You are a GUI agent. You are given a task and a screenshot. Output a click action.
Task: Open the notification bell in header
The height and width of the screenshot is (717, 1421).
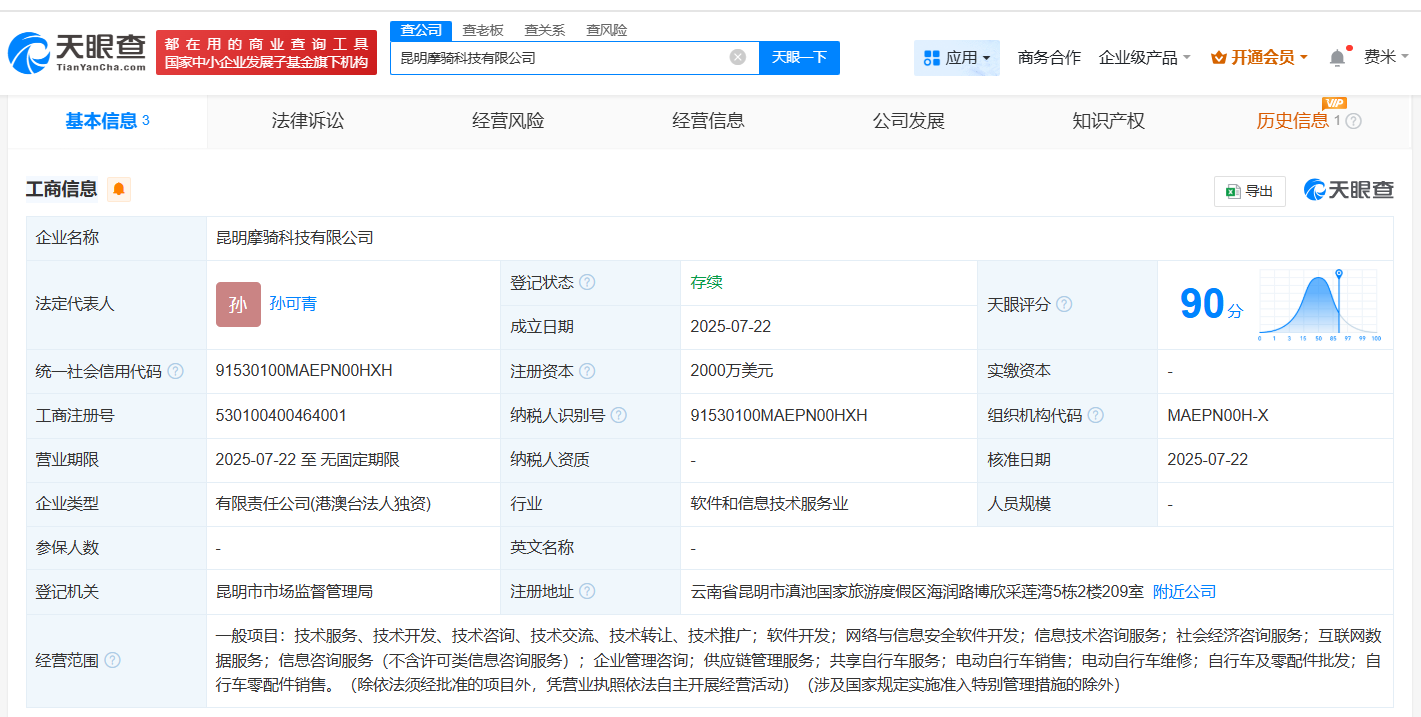click(x=1337, y=58)
